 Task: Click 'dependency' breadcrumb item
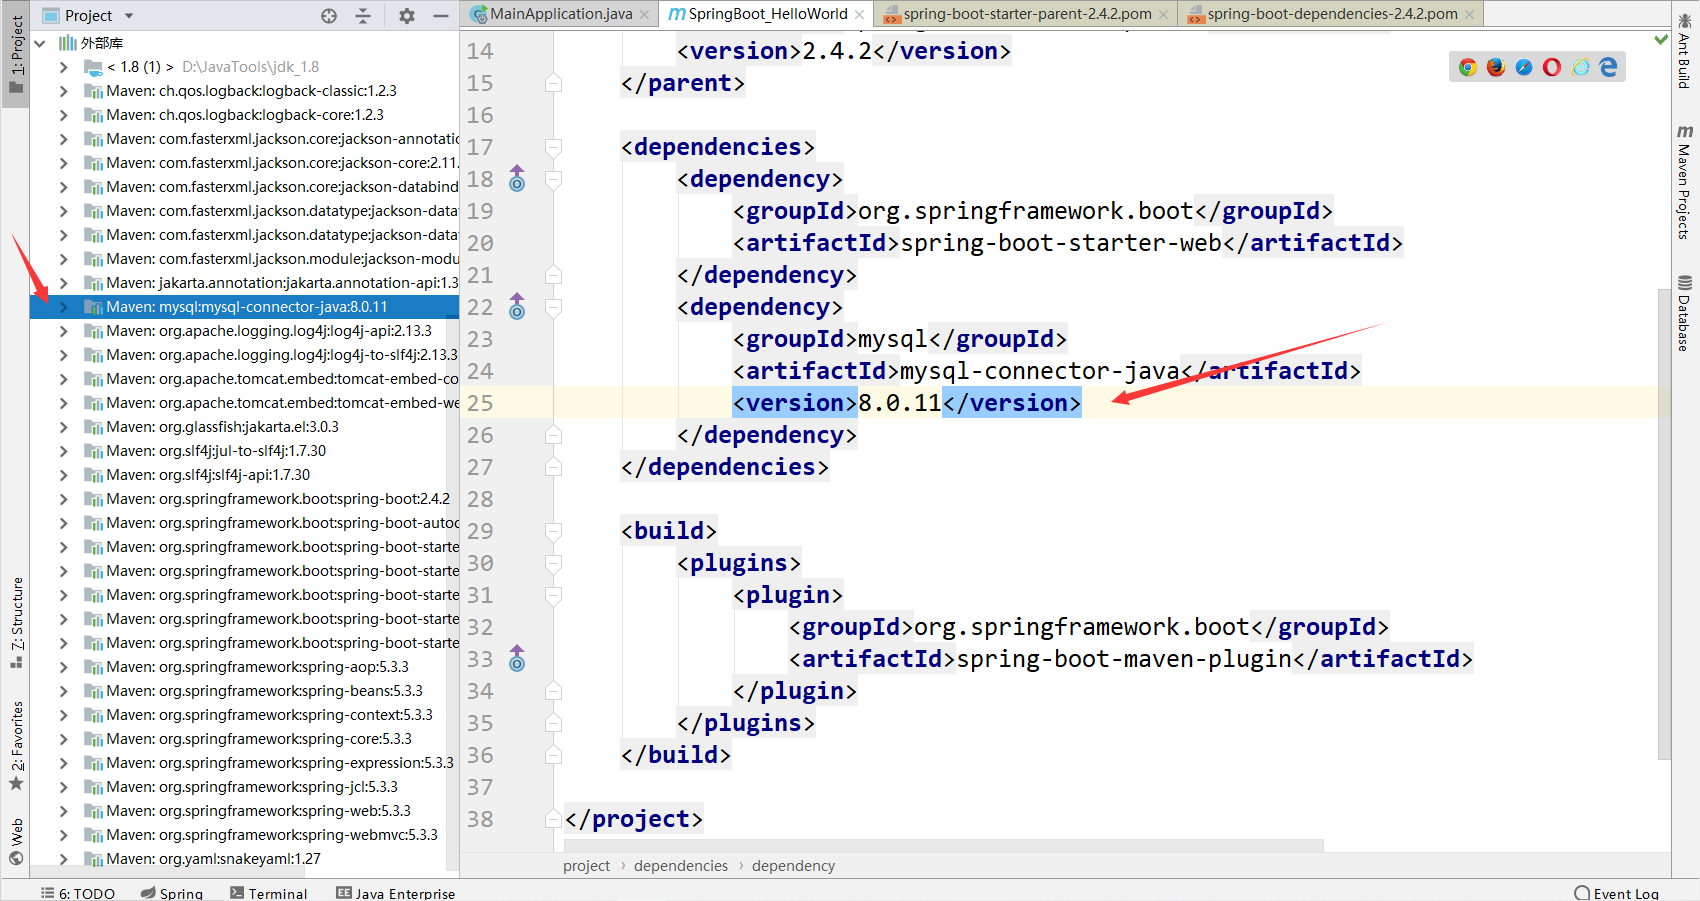pos(793,866)
